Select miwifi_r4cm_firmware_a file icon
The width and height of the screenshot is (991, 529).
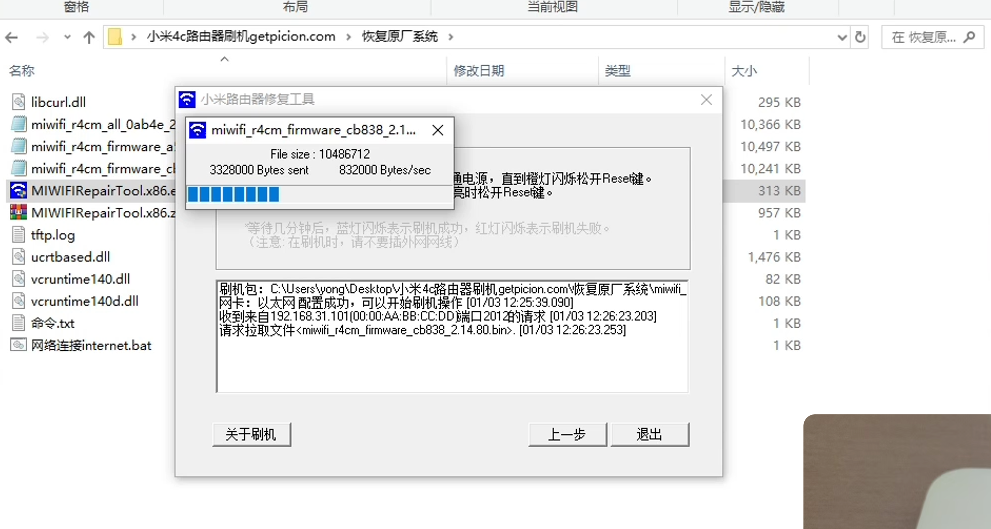click(19, 146)
